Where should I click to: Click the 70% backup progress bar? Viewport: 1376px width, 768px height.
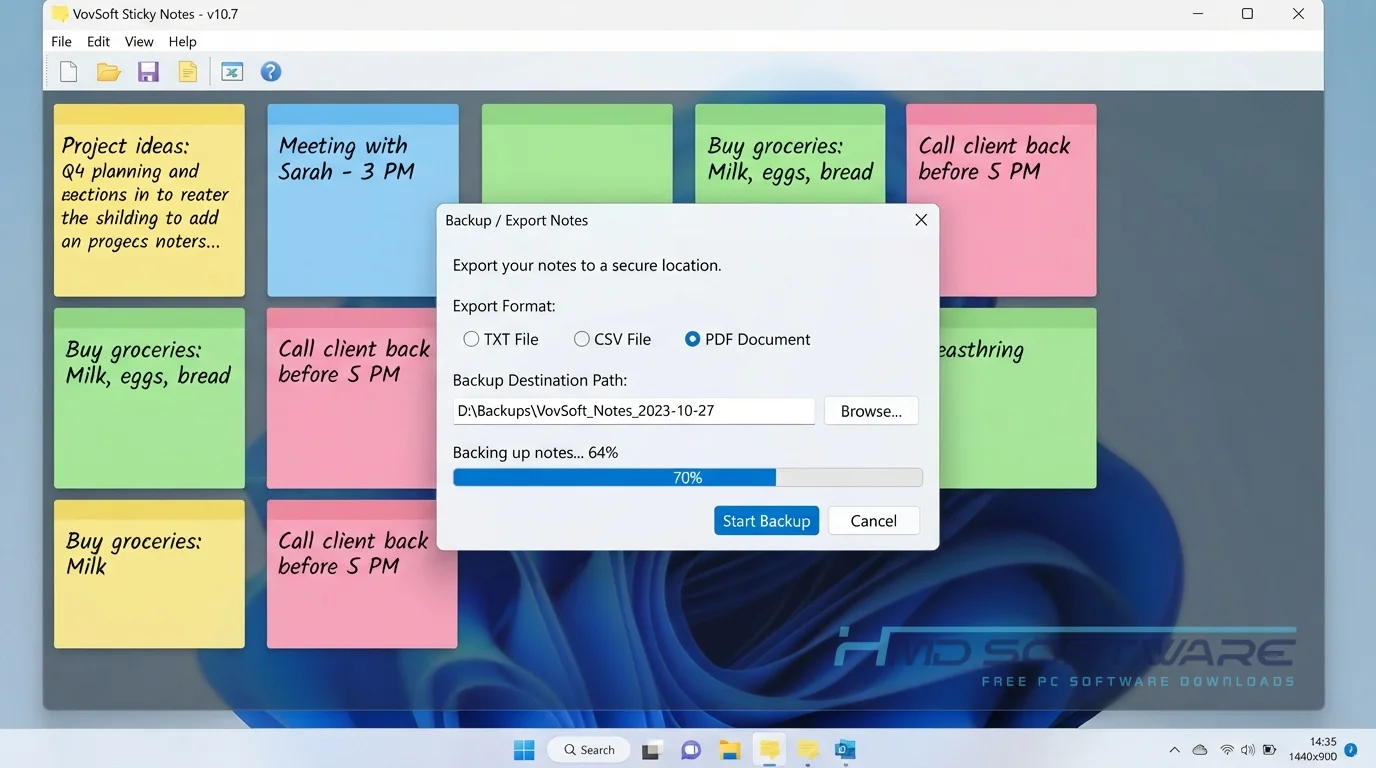(687, 478)
